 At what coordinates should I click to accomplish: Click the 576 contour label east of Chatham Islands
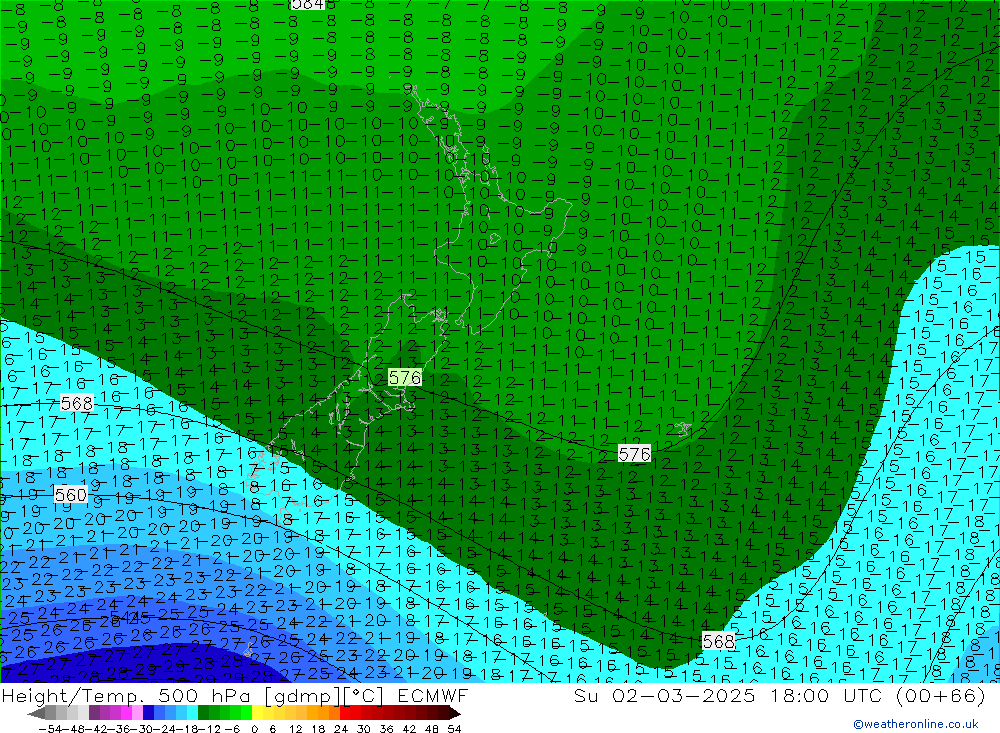[635, 454]
